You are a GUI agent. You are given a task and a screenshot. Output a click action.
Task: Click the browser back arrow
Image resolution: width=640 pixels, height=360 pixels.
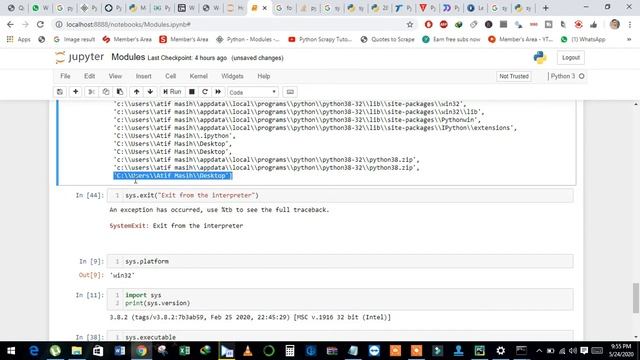pyautogui.click(x=10, y=24)
